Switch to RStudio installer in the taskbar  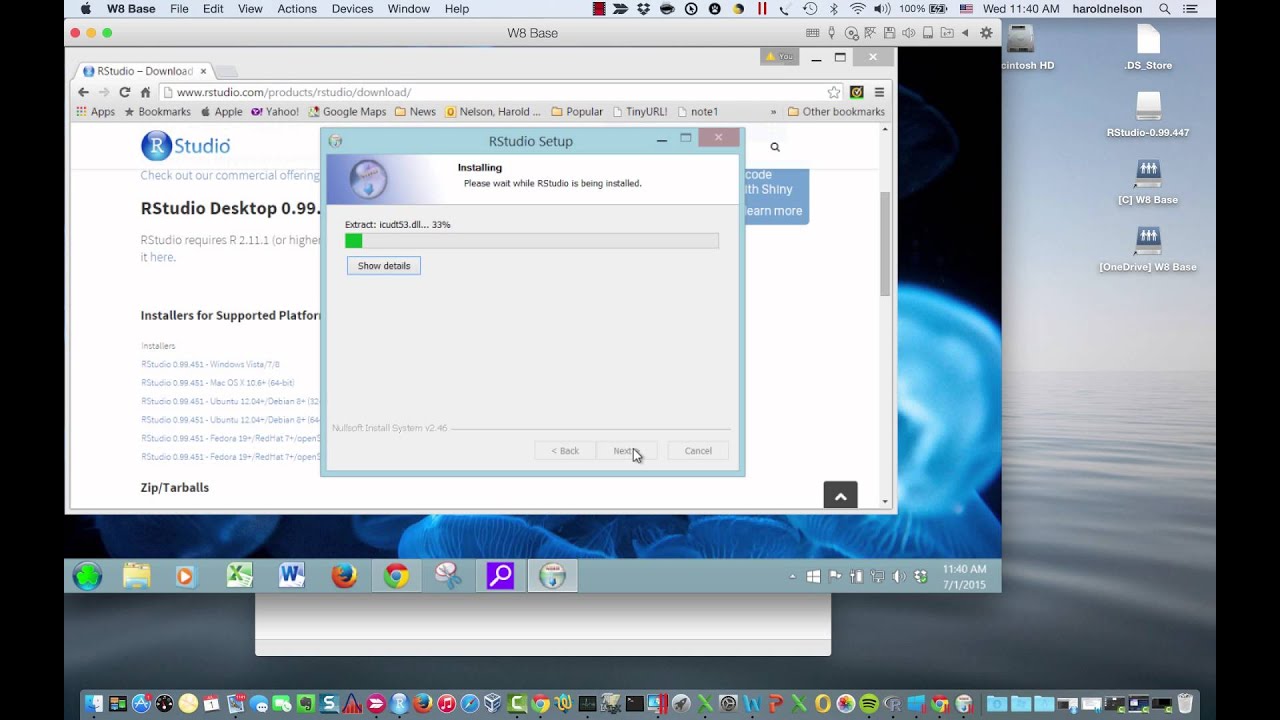552,576
